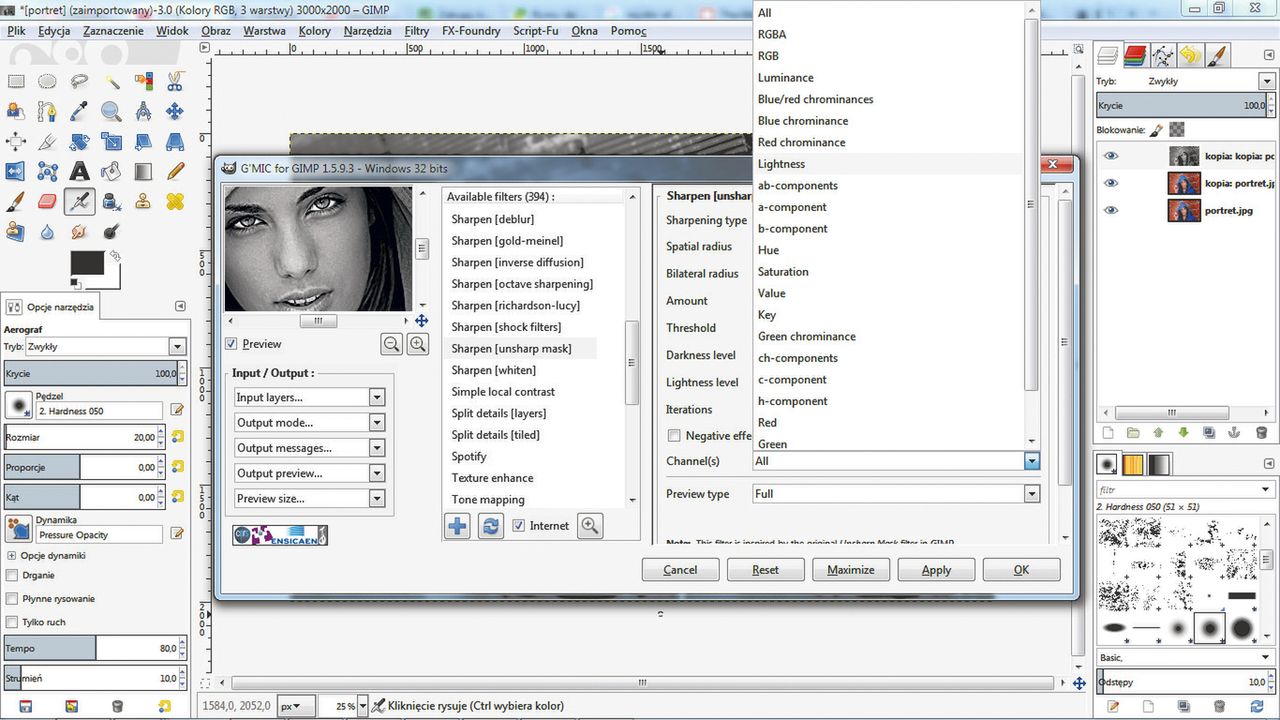Enable the Tylko ruch checkbox
Screen dimensions: 1280x720
12,622
